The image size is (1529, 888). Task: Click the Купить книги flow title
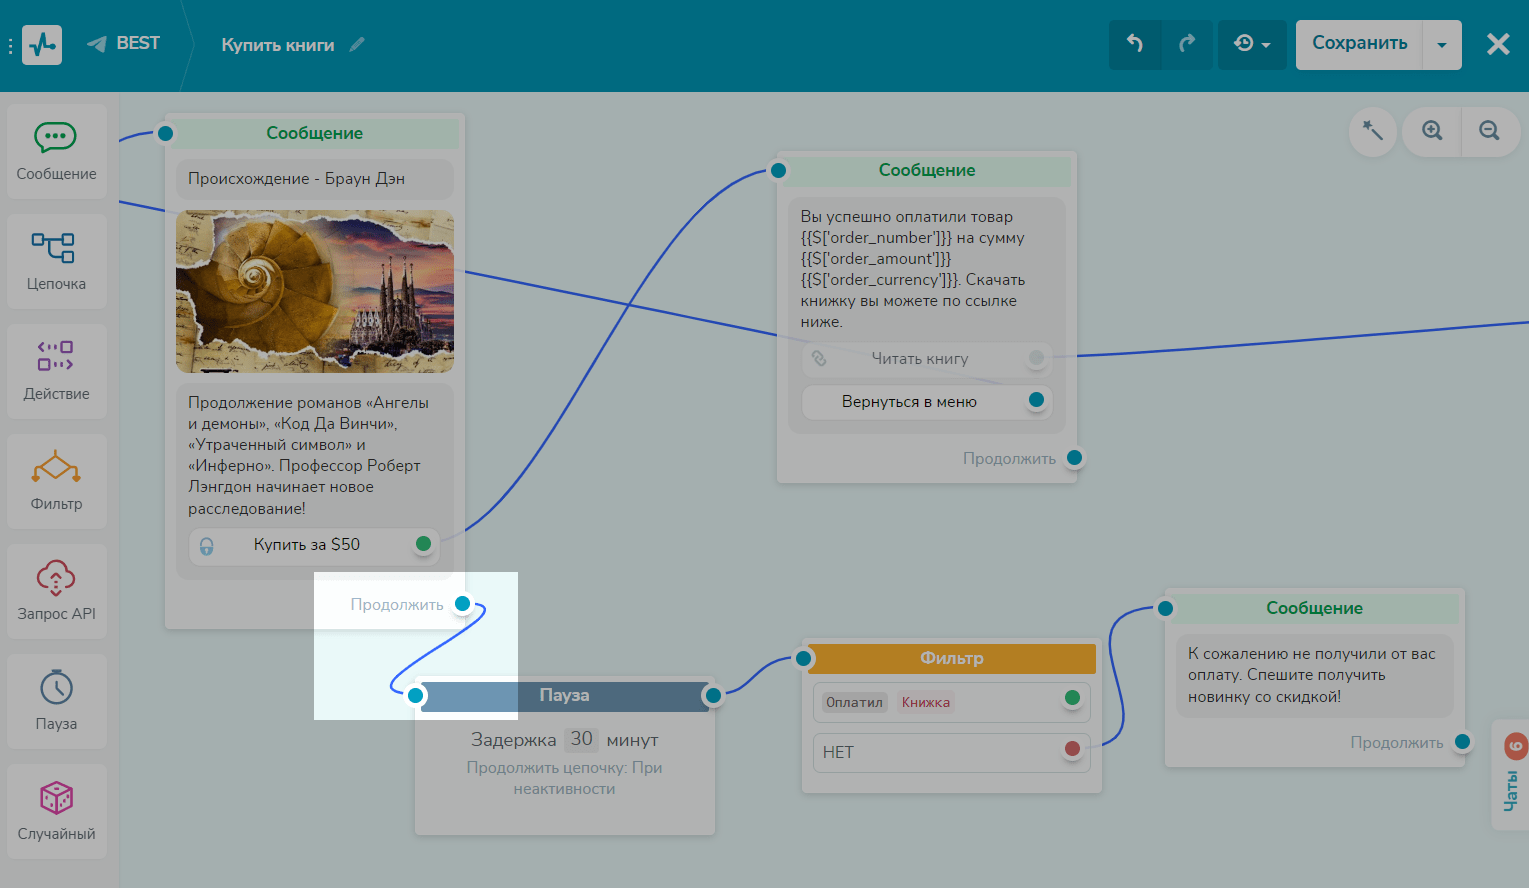tap(278, 45)
